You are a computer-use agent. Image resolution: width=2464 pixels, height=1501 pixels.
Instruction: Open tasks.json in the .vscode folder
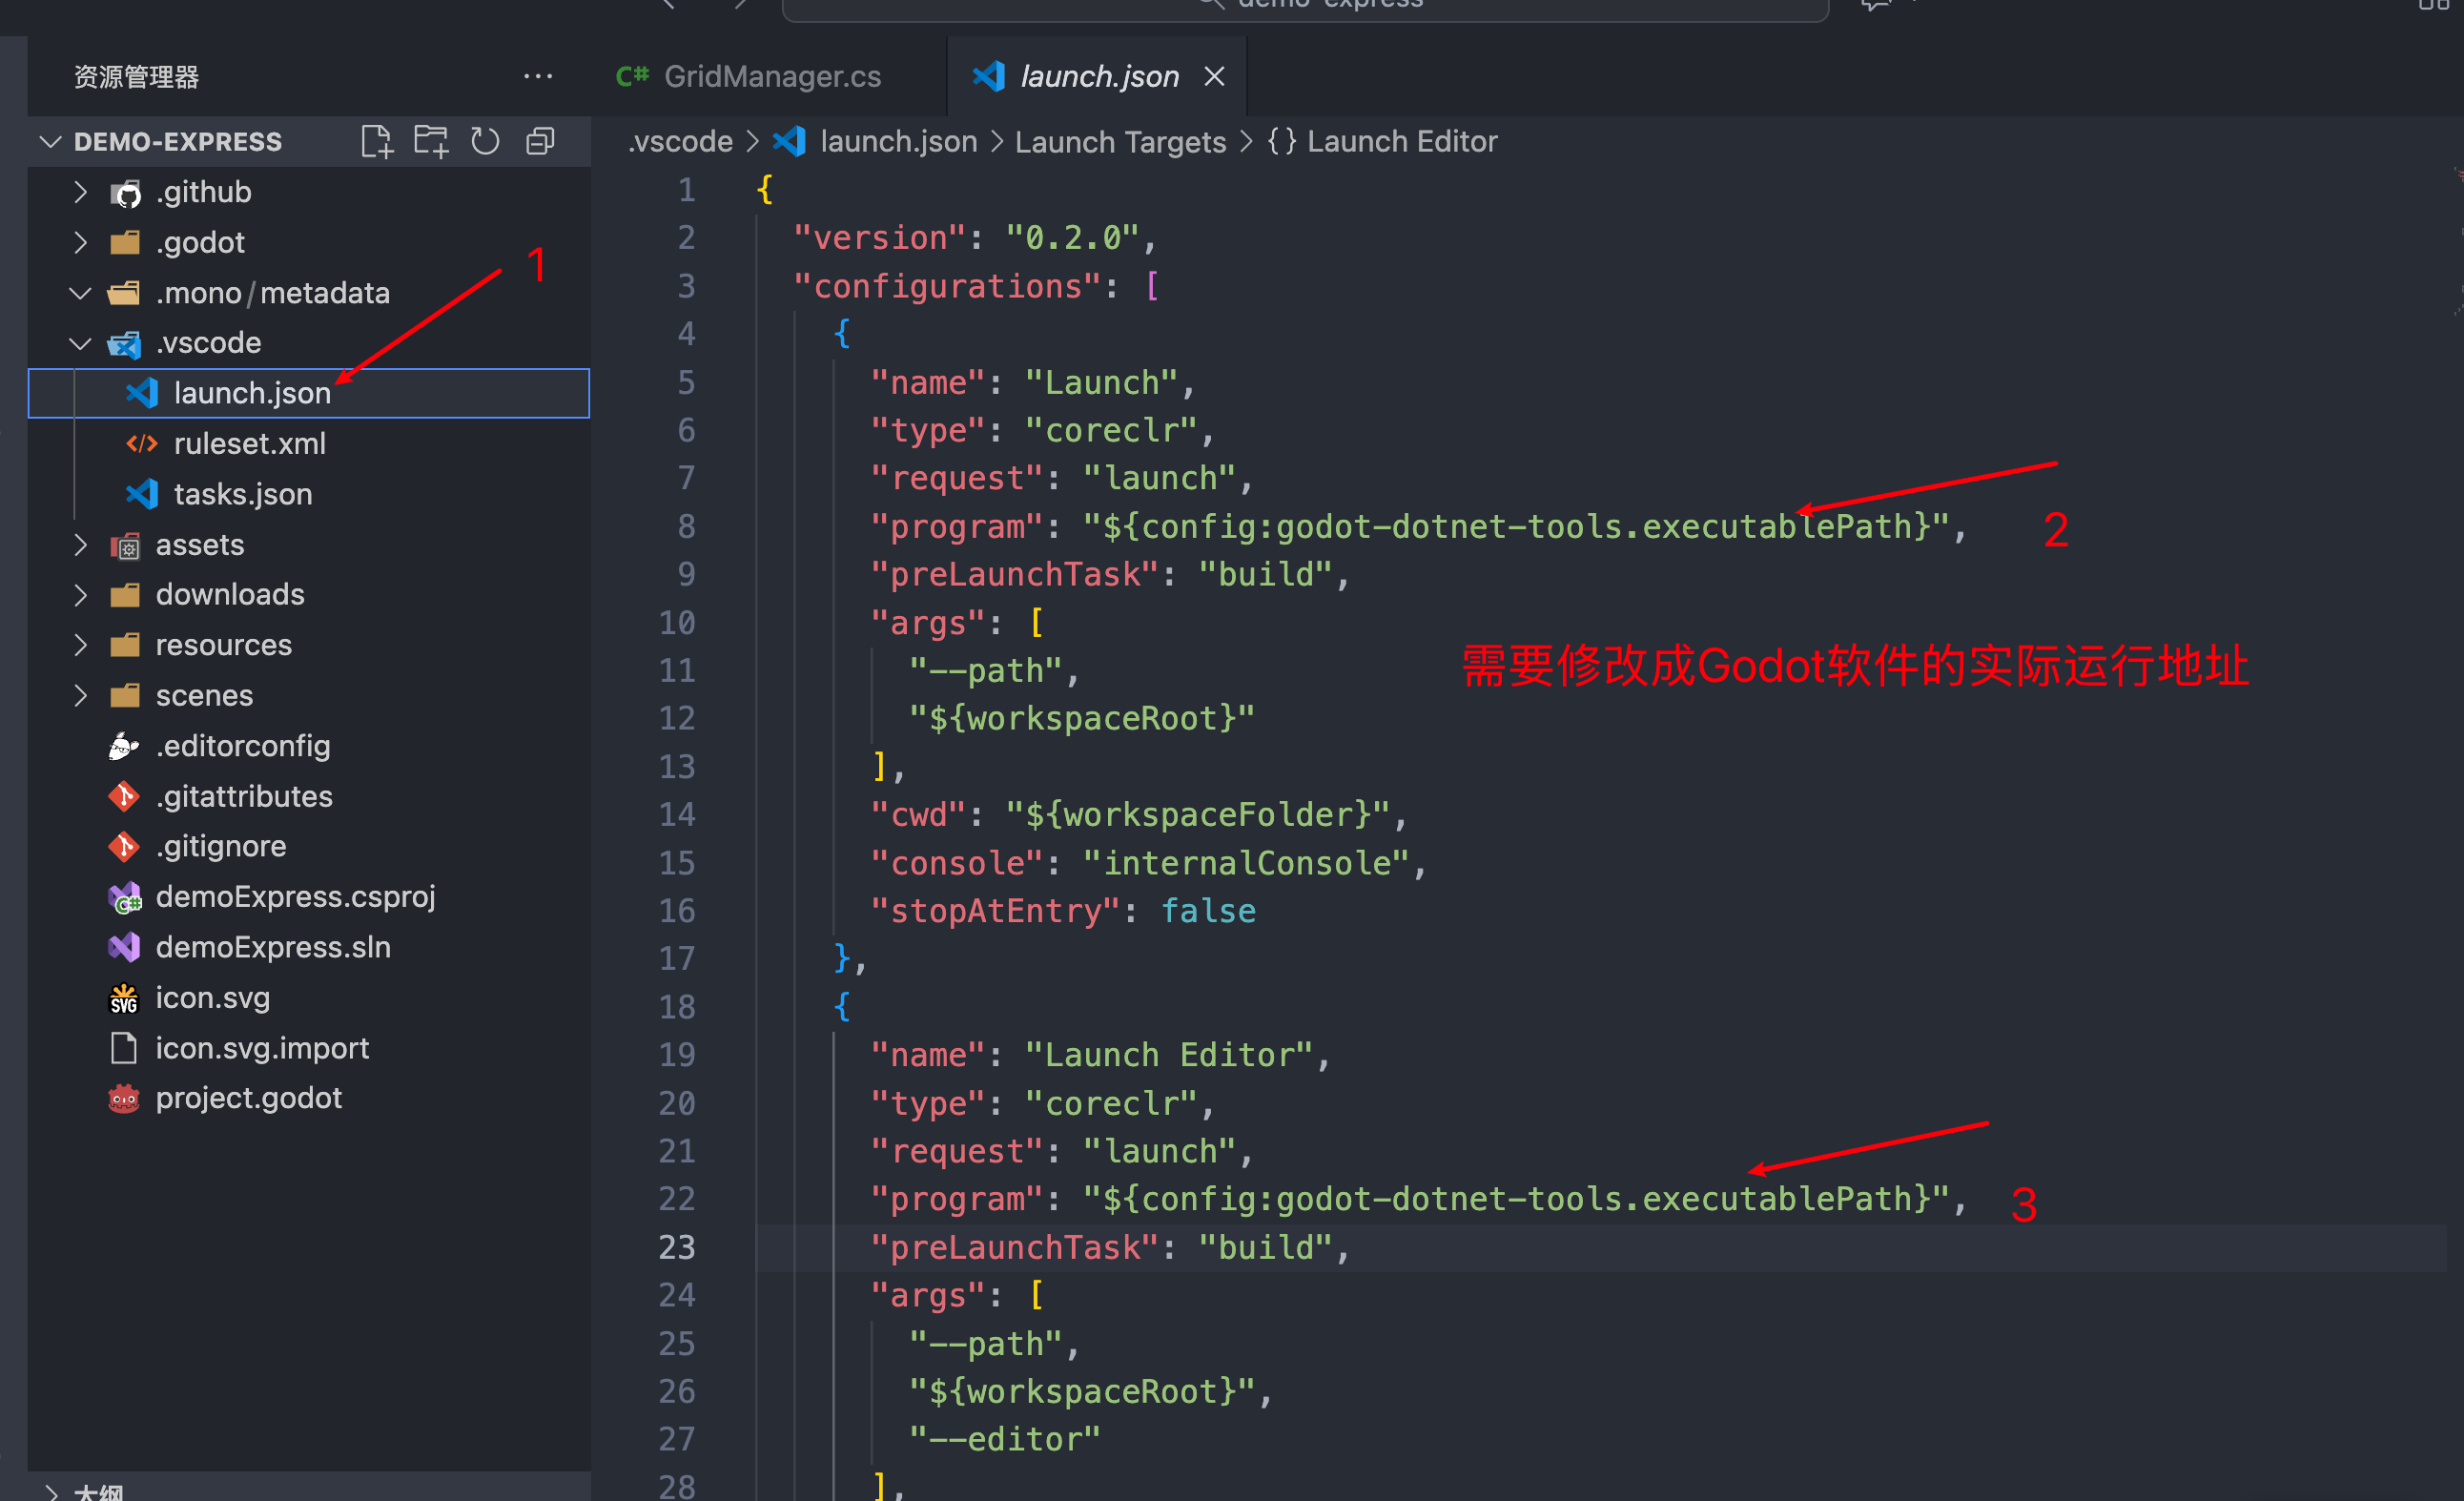coord(242,494)
